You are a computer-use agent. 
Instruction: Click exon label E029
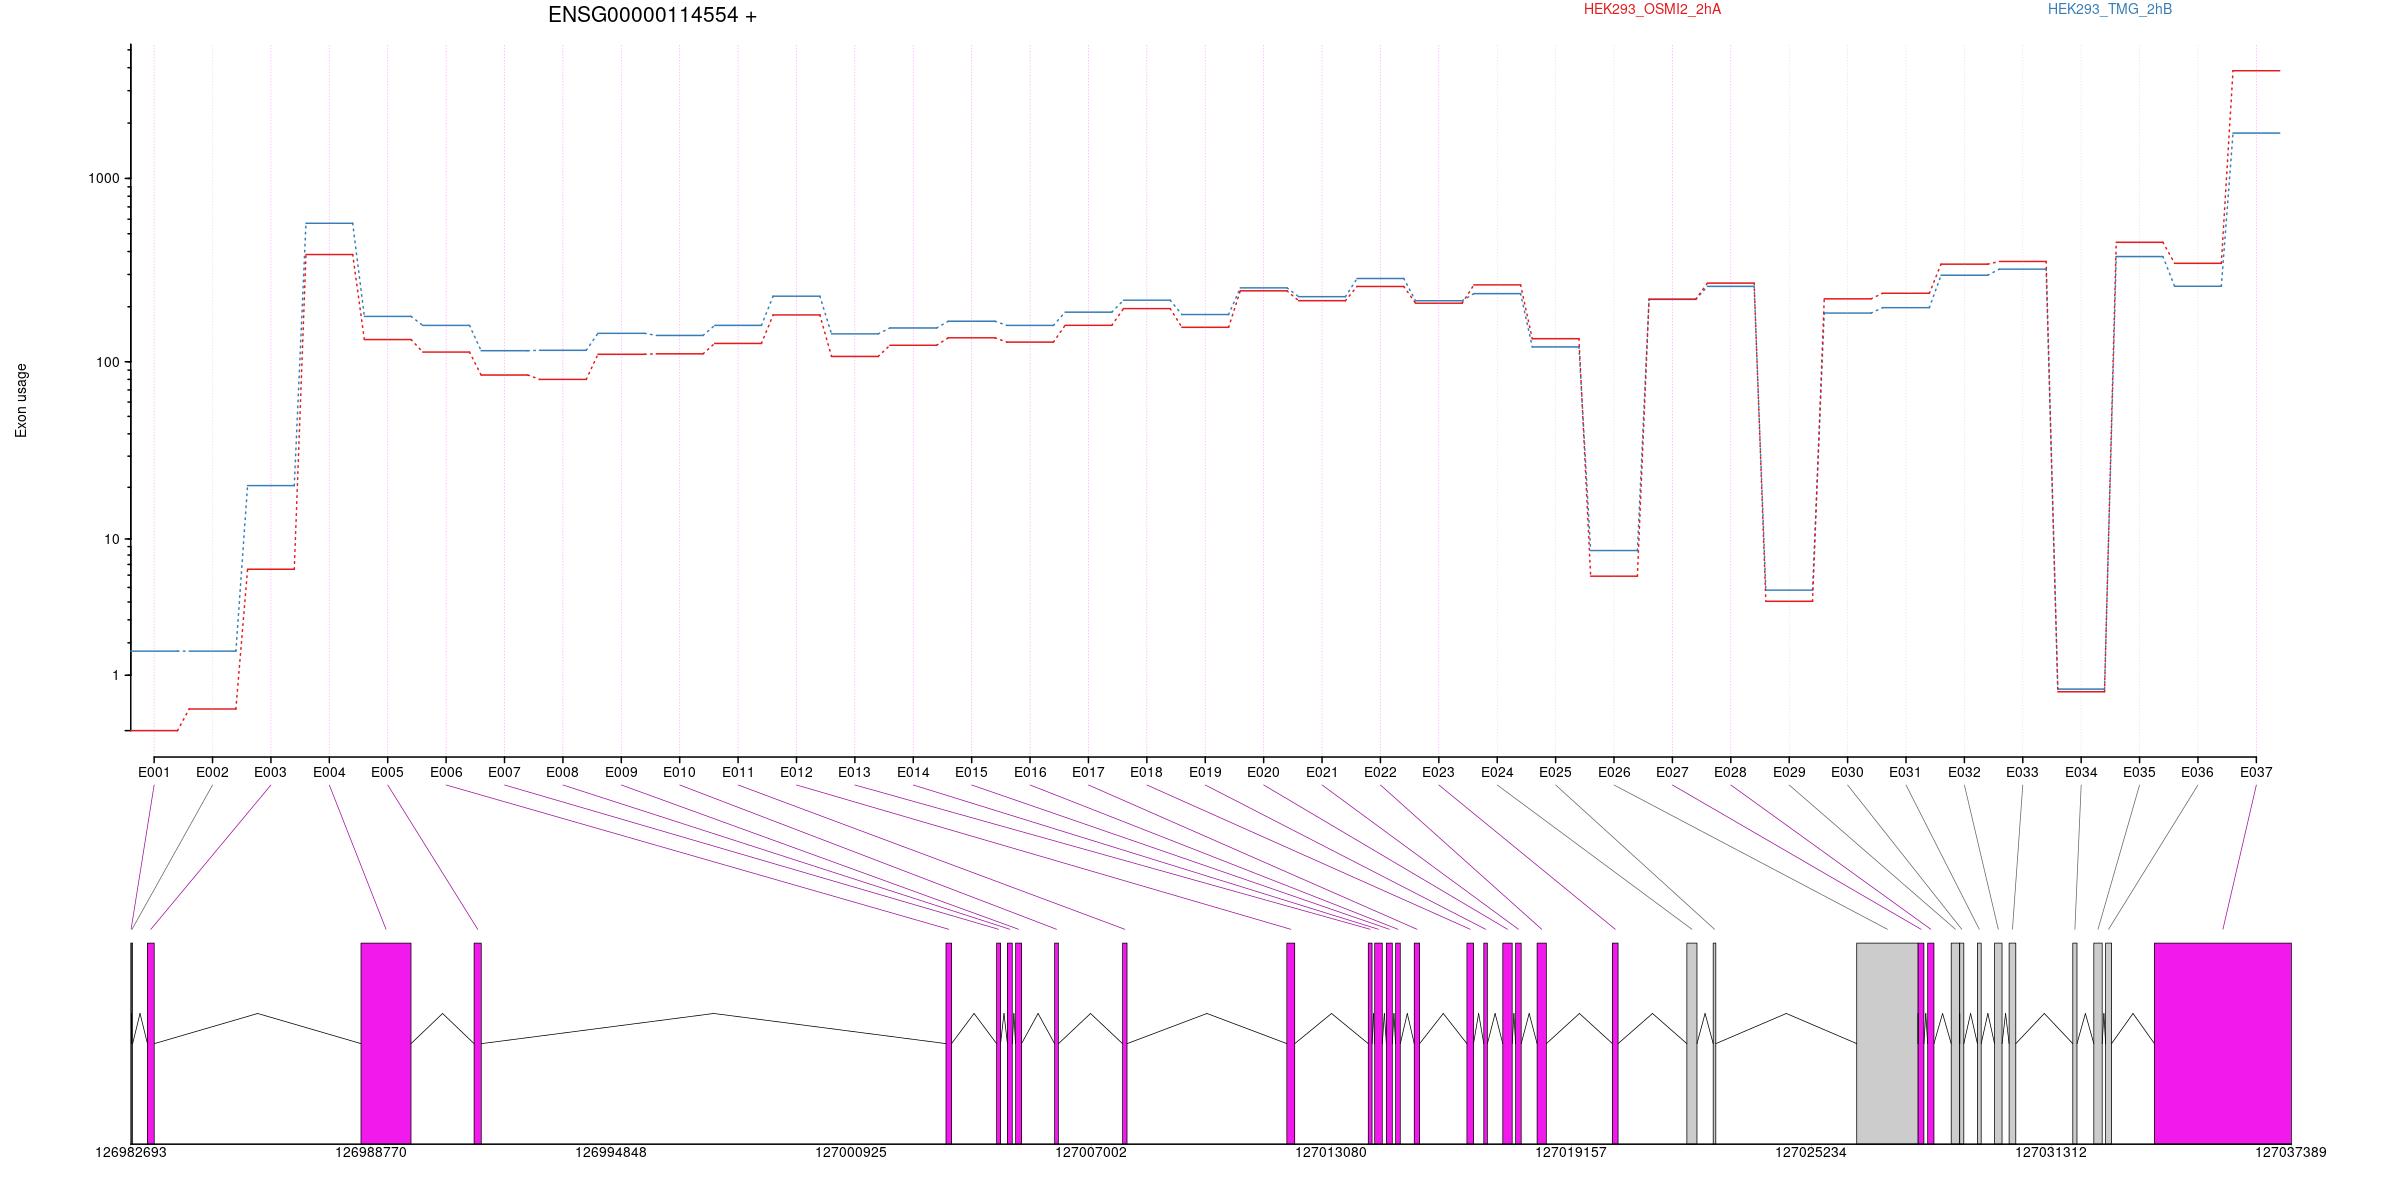[x=1789, y=772]
